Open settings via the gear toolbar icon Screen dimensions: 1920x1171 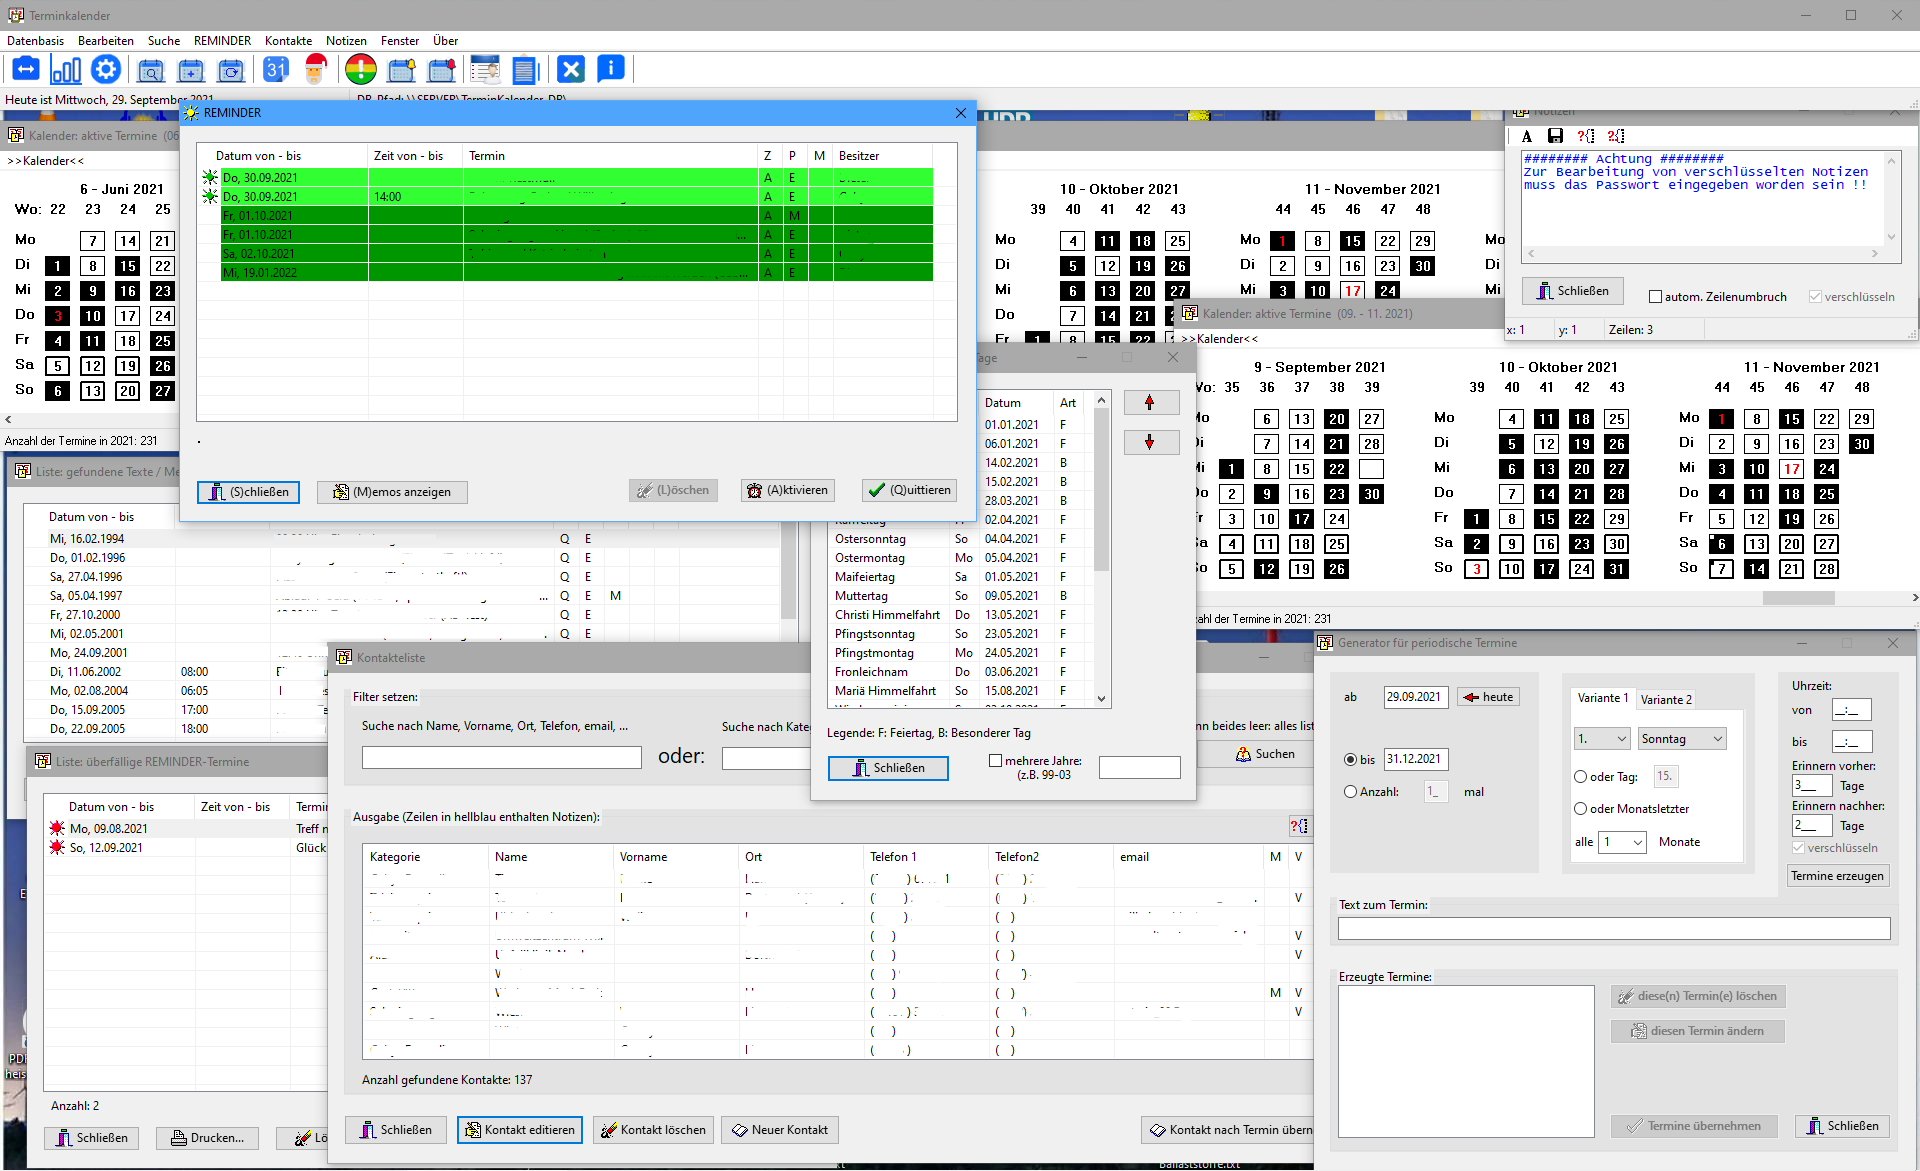click(106, 70)
